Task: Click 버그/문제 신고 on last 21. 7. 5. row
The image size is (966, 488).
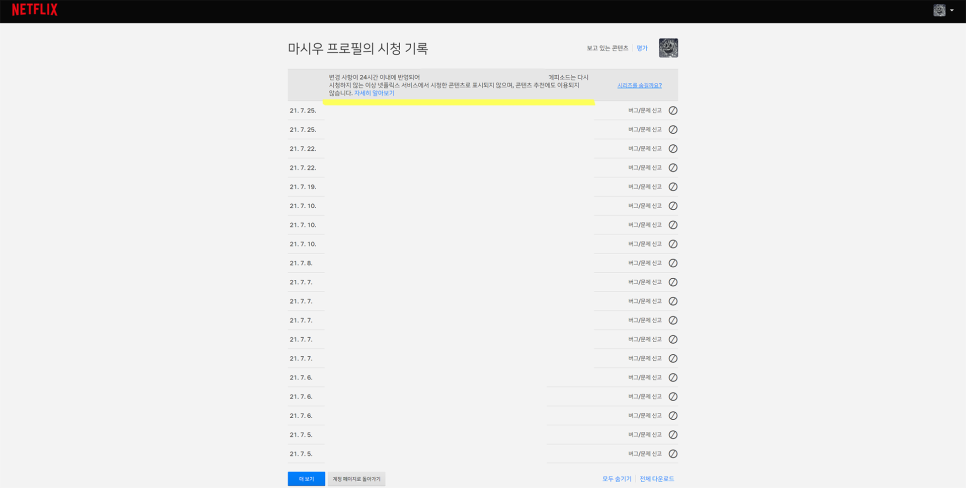Action: coord(645,454)
